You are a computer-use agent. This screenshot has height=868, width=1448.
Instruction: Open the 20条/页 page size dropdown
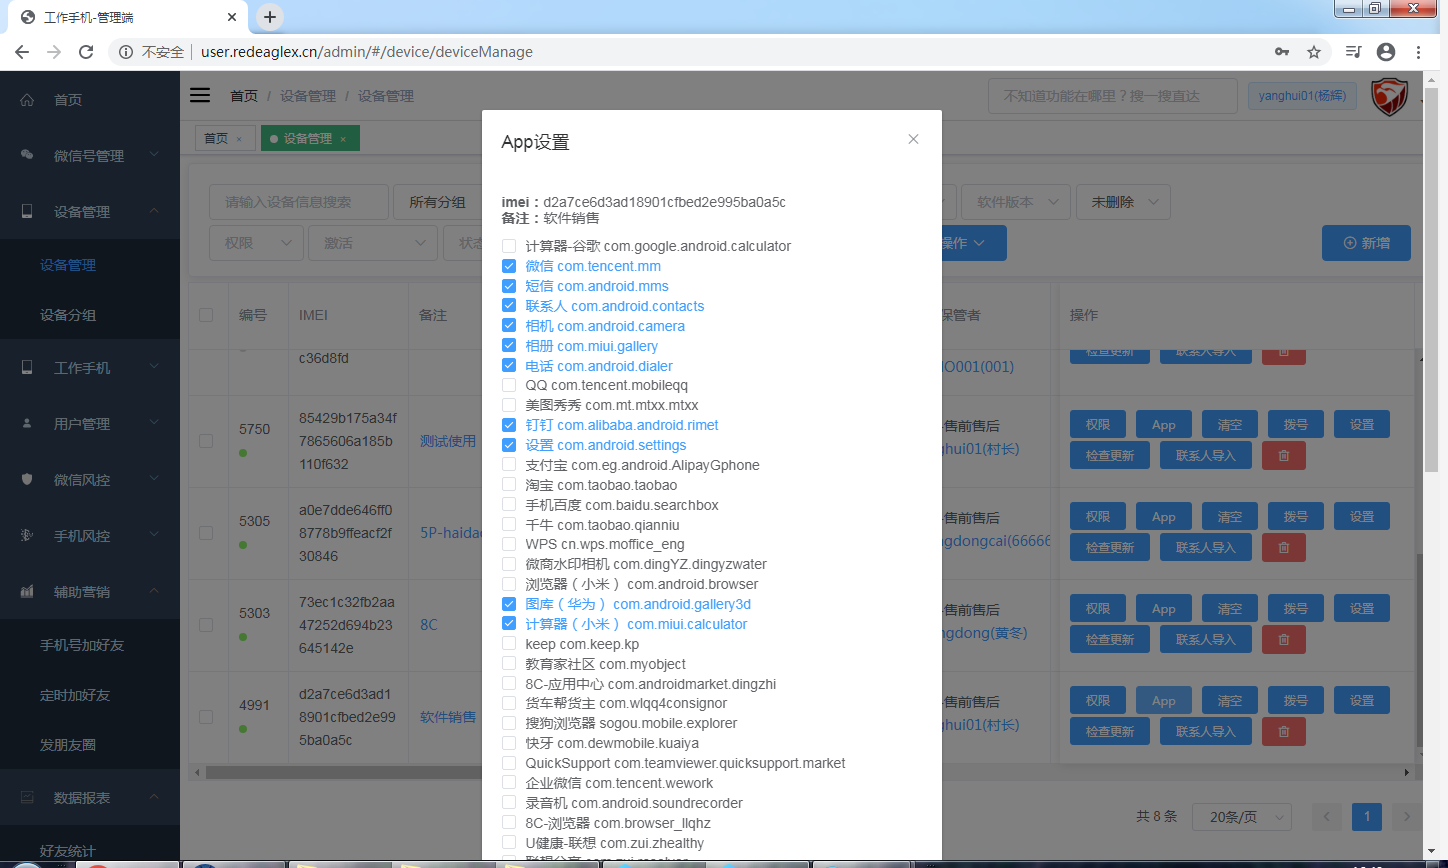coord(1241,816)
